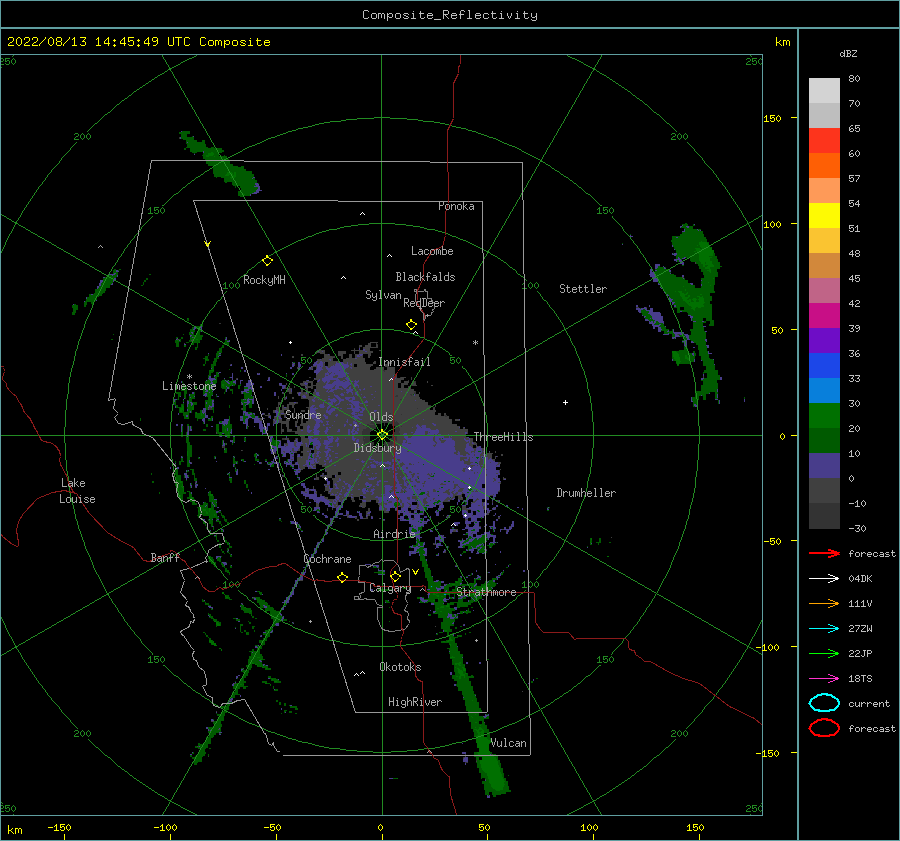Screen dimensions: 900x841
Task: Click the cyan current ellipse legend icon
Action: coord(824,703)
